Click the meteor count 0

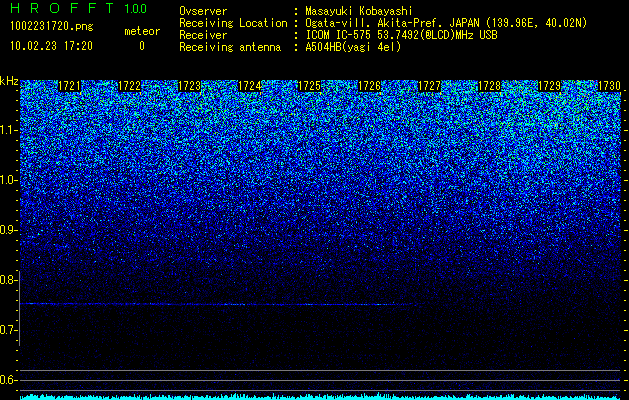142,46
